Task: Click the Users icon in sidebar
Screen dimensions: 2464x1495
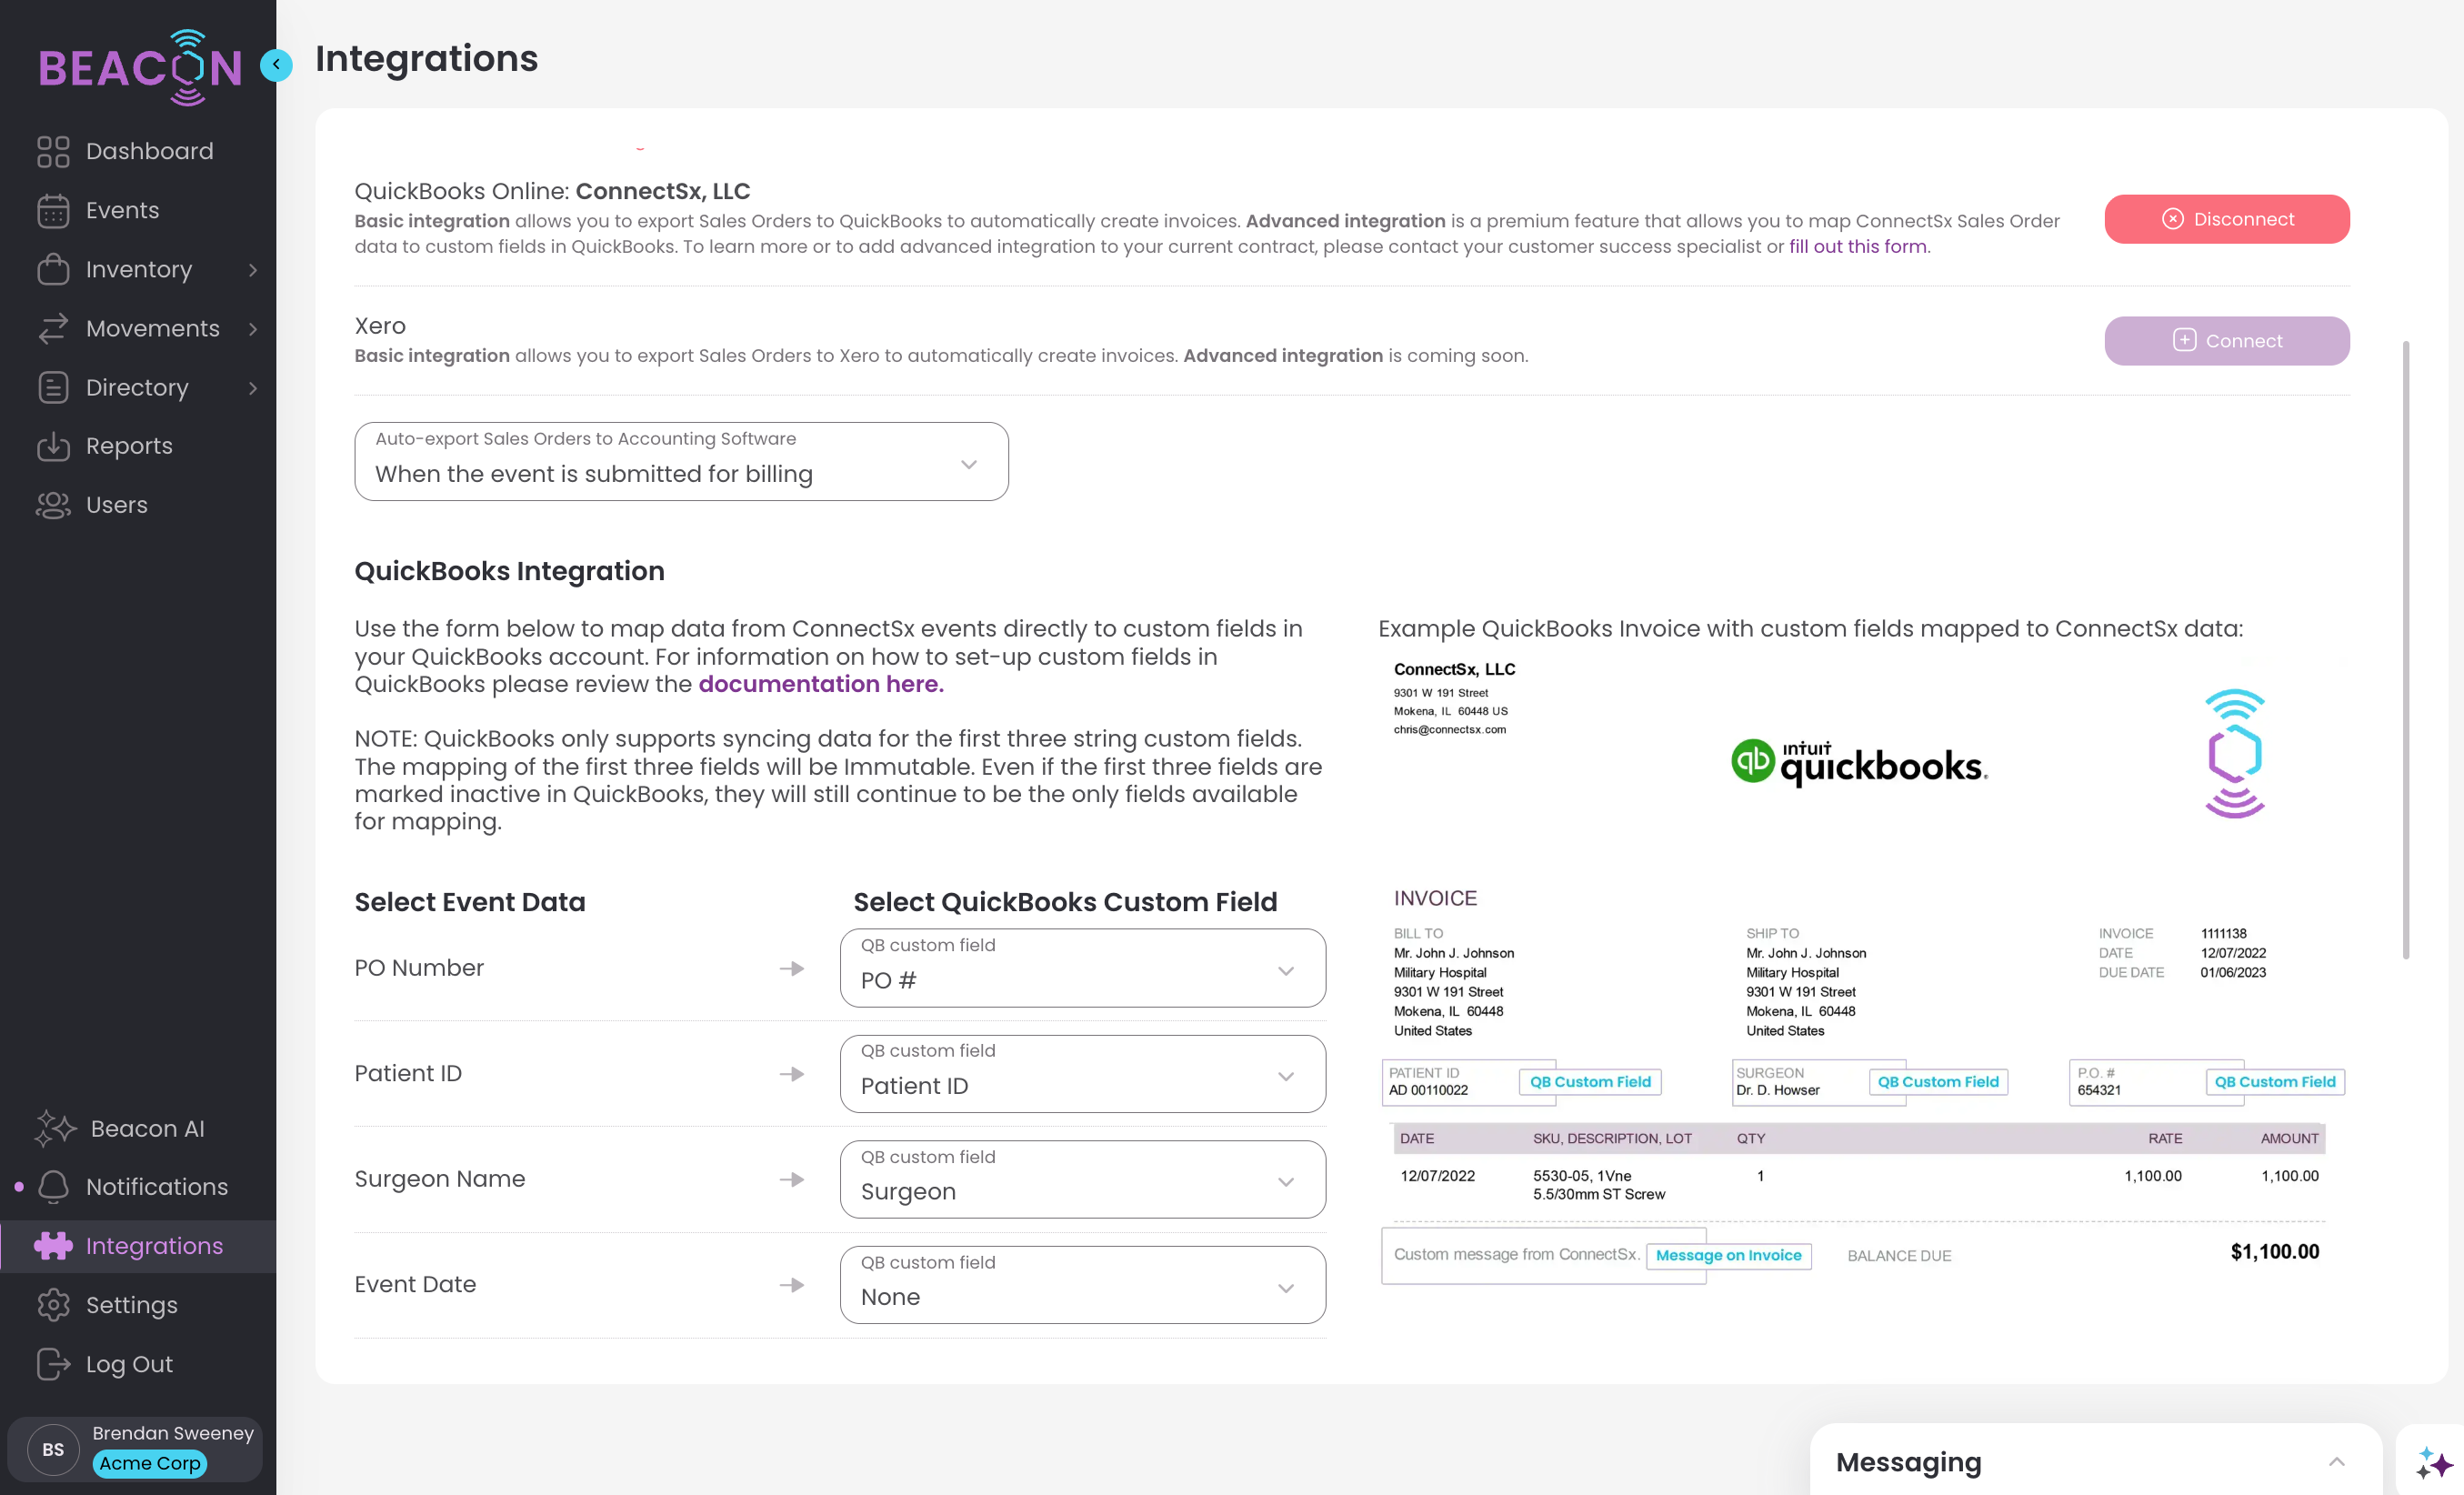Action: (x=53, y=506)
